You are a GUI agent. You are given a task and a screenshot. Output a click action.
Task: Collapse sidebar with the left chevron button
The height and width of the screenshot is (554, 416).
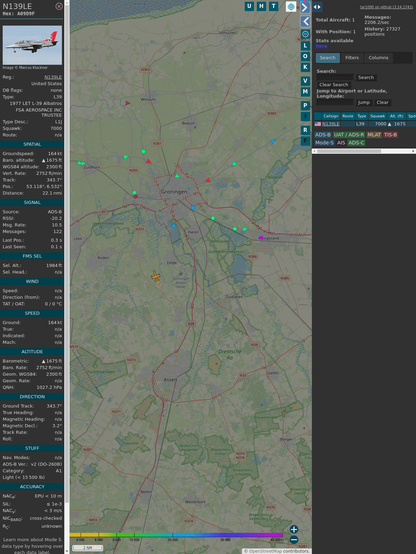305,22
